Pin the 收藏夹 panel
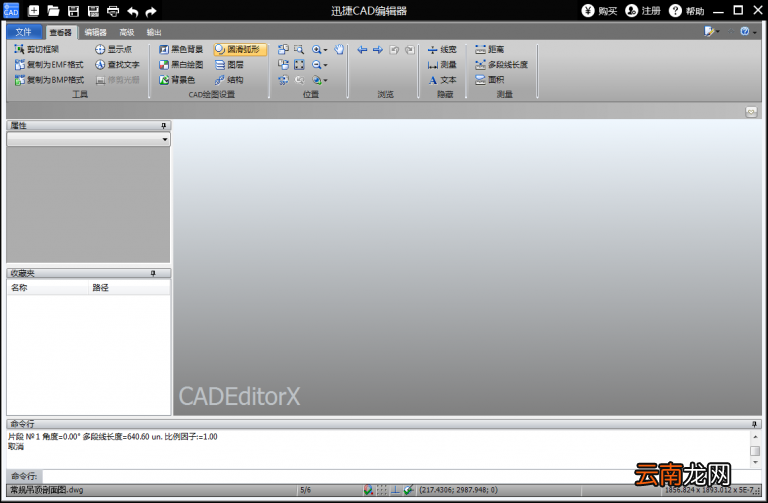768x503 pixels. point(153,273)
